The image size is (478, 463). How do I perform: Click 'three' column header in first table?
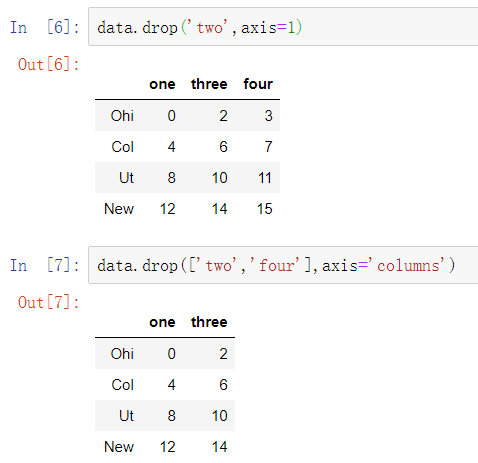(209, 84)
